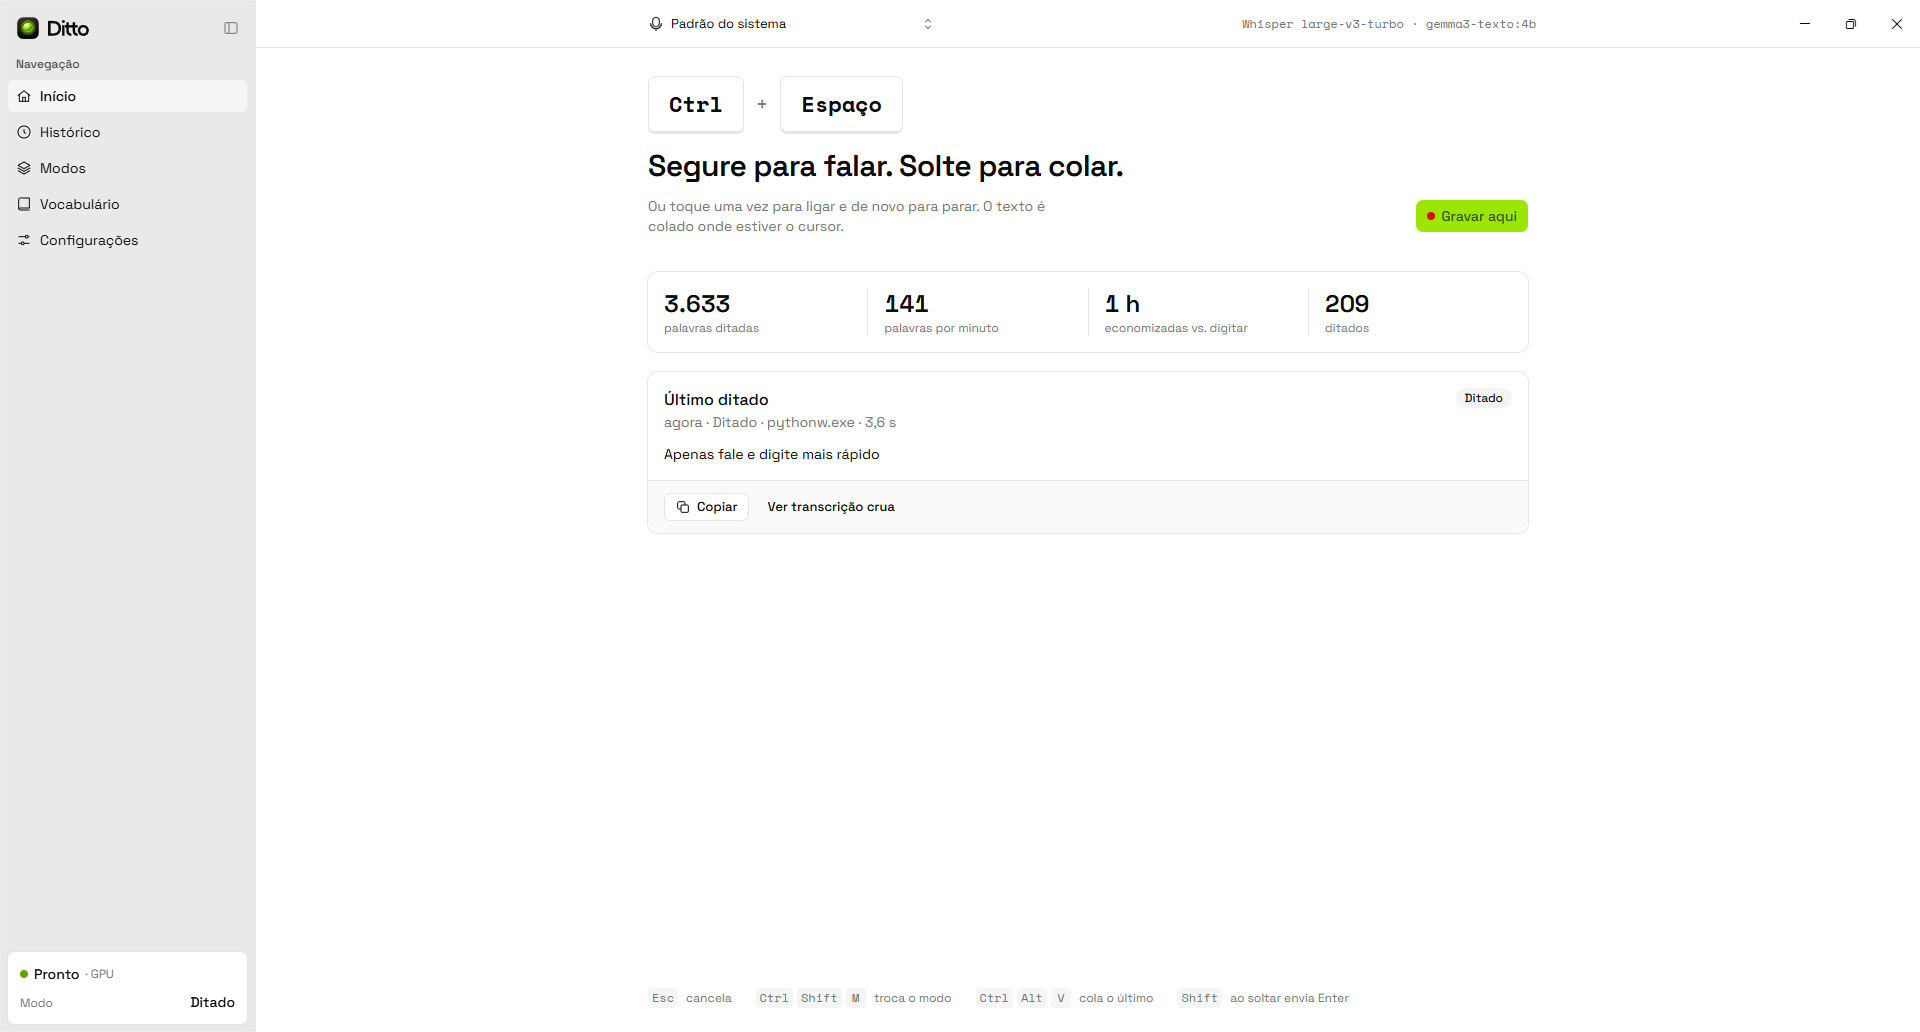Click the cola o último shortcut hint
The image size is (1920, 1032).
coord(1064,998)
